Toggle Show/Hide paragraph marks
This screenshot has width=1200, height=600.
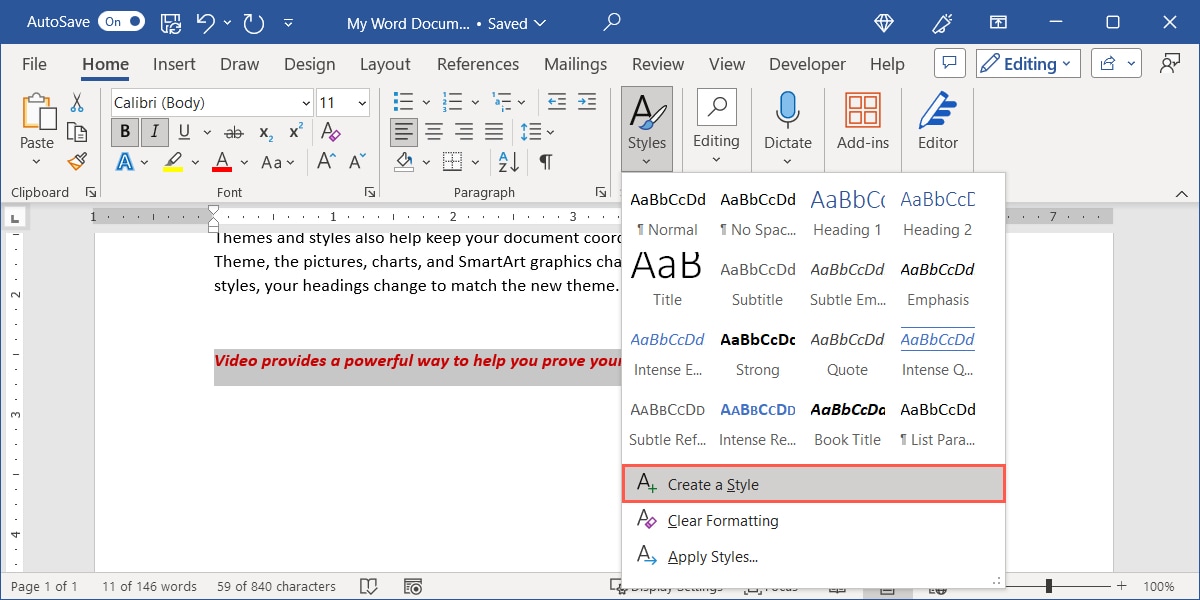pos(544,161)
